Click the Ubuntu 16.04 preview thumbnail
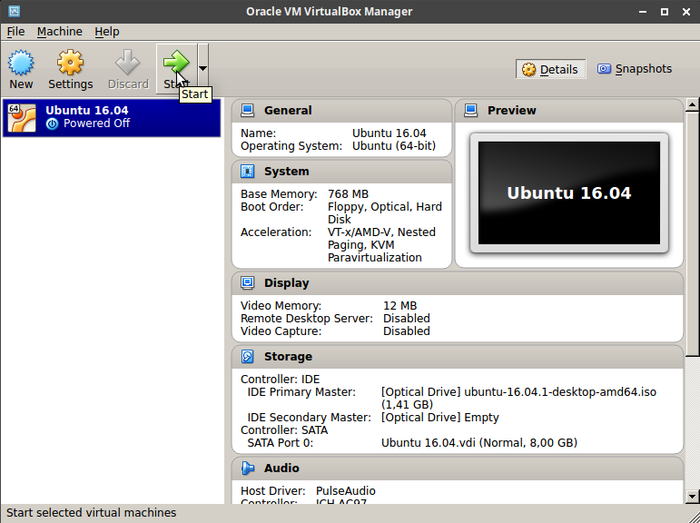Image resolution: width=700 pixels, height=523 pixels. pos(569,193)
